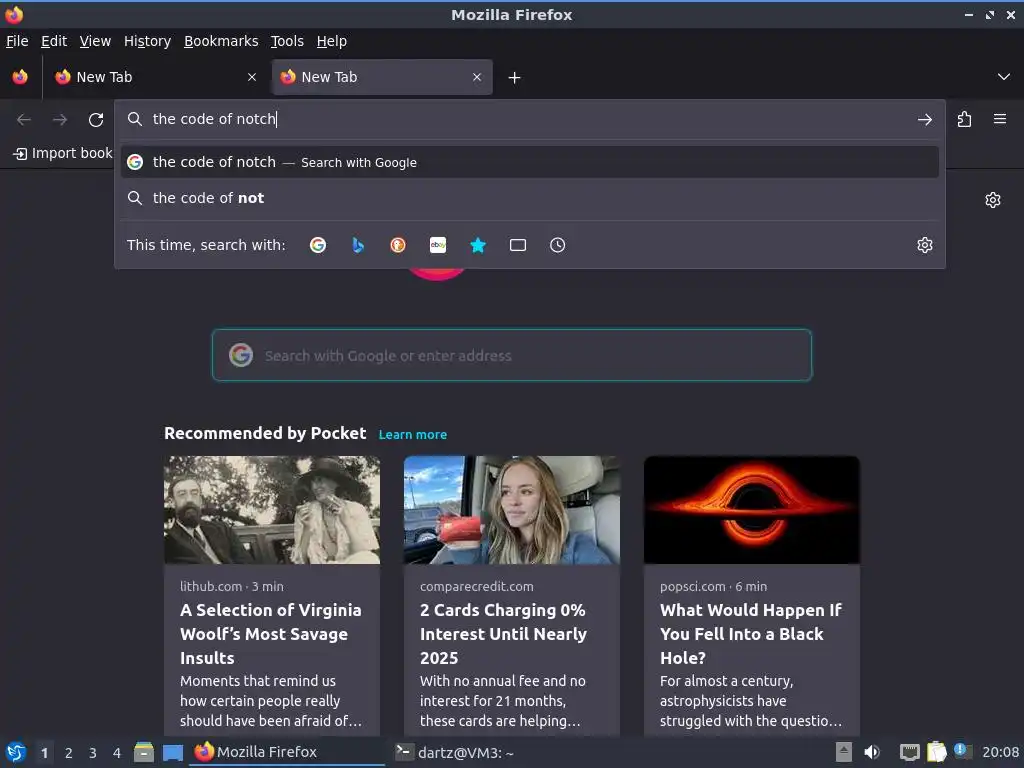Screen dimensions: 1024x768
Task: Open the clipboard tray icon
Action: [936, 752]
